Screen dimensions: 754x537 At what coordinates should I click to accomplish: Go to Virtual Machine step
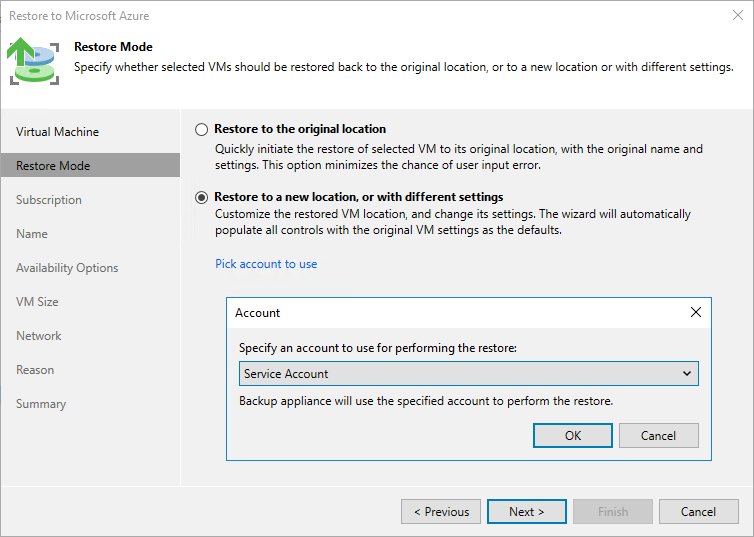click(x=57, y=132)
